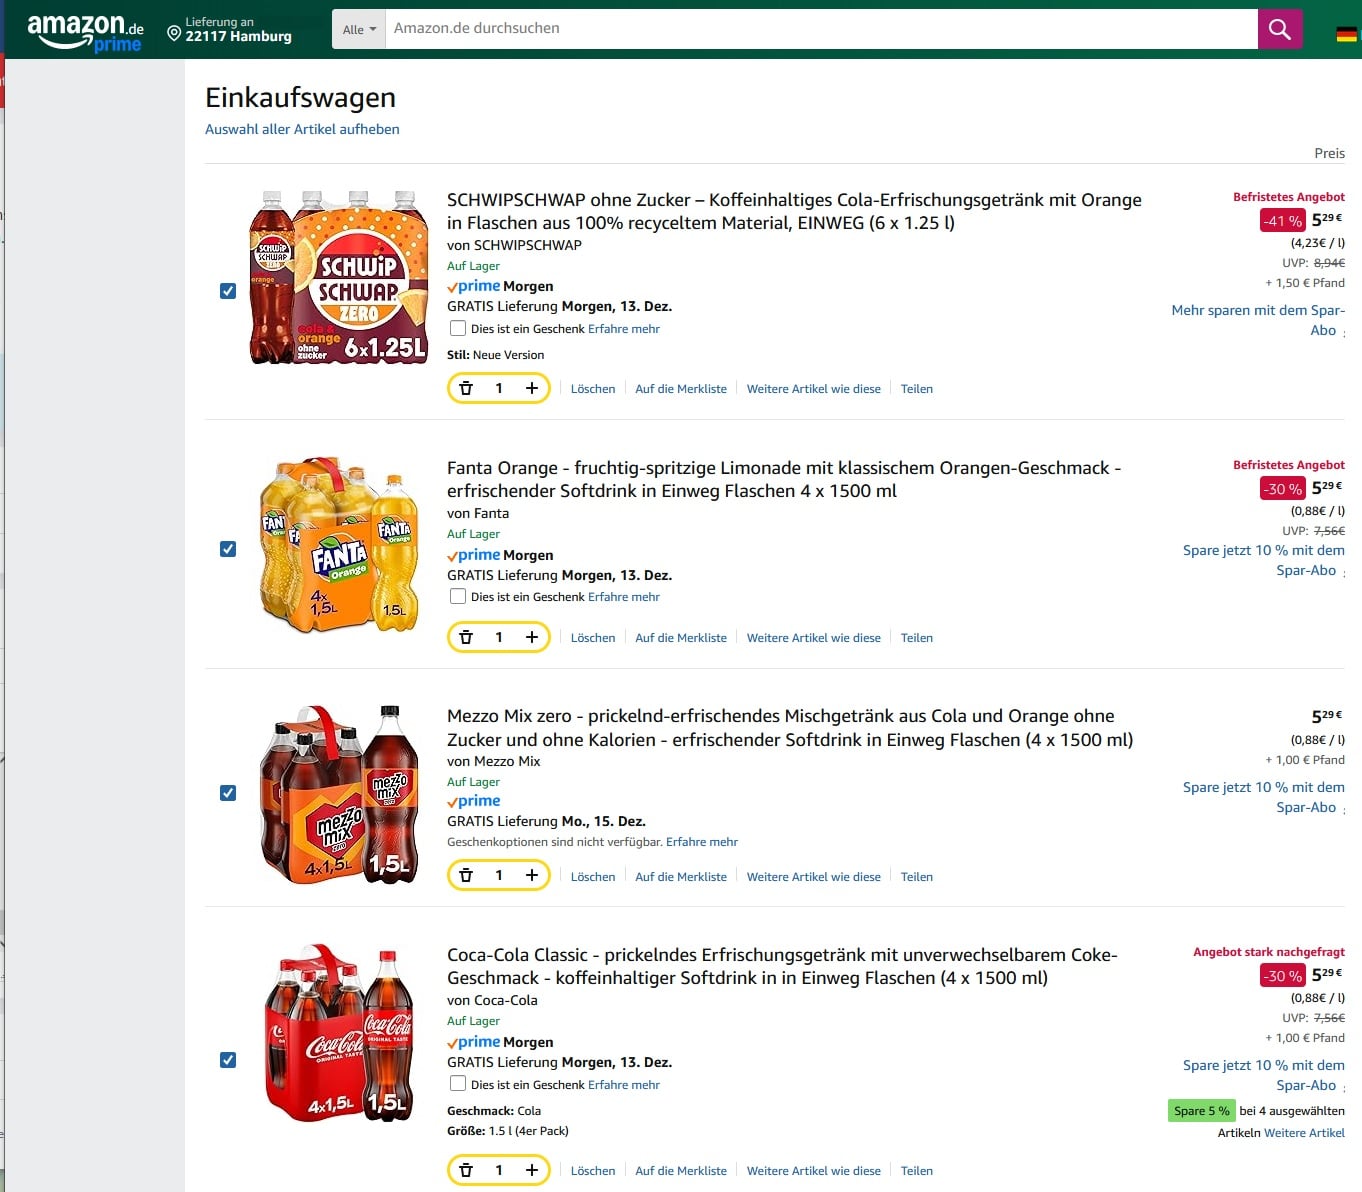The width and height of the screenshot is (1362, 1192).
Task: Expand Spar-Abo savings option for SchwipSchwap
Action: pos(1257,320)
